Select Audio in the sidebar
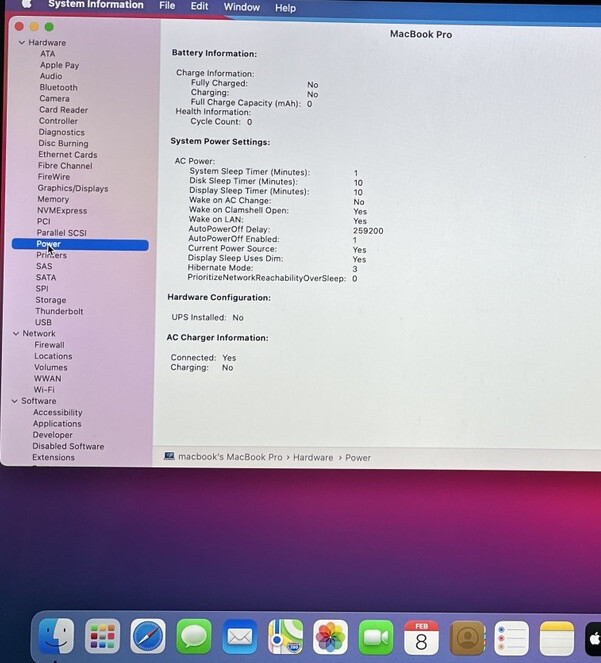Image resolution: width=601 pixels, height=663 pixels. point(51,76)
